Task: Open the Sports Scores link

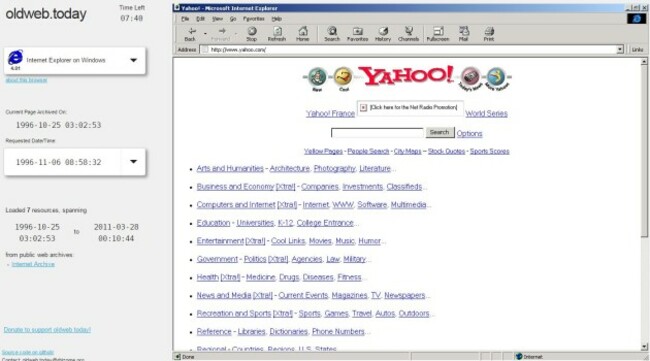Action: (x=490, y=151)
